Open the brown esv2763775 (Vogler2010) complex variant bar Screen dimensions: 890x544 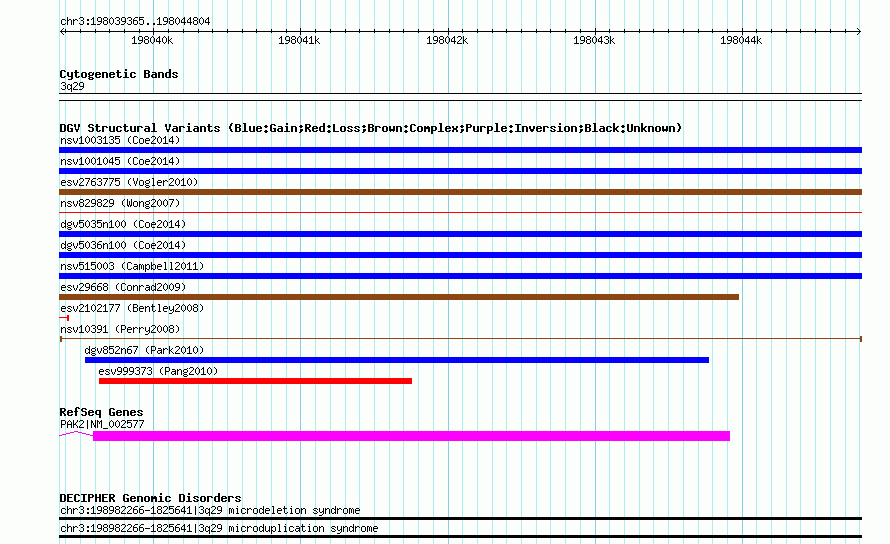(x=460, y=192)
